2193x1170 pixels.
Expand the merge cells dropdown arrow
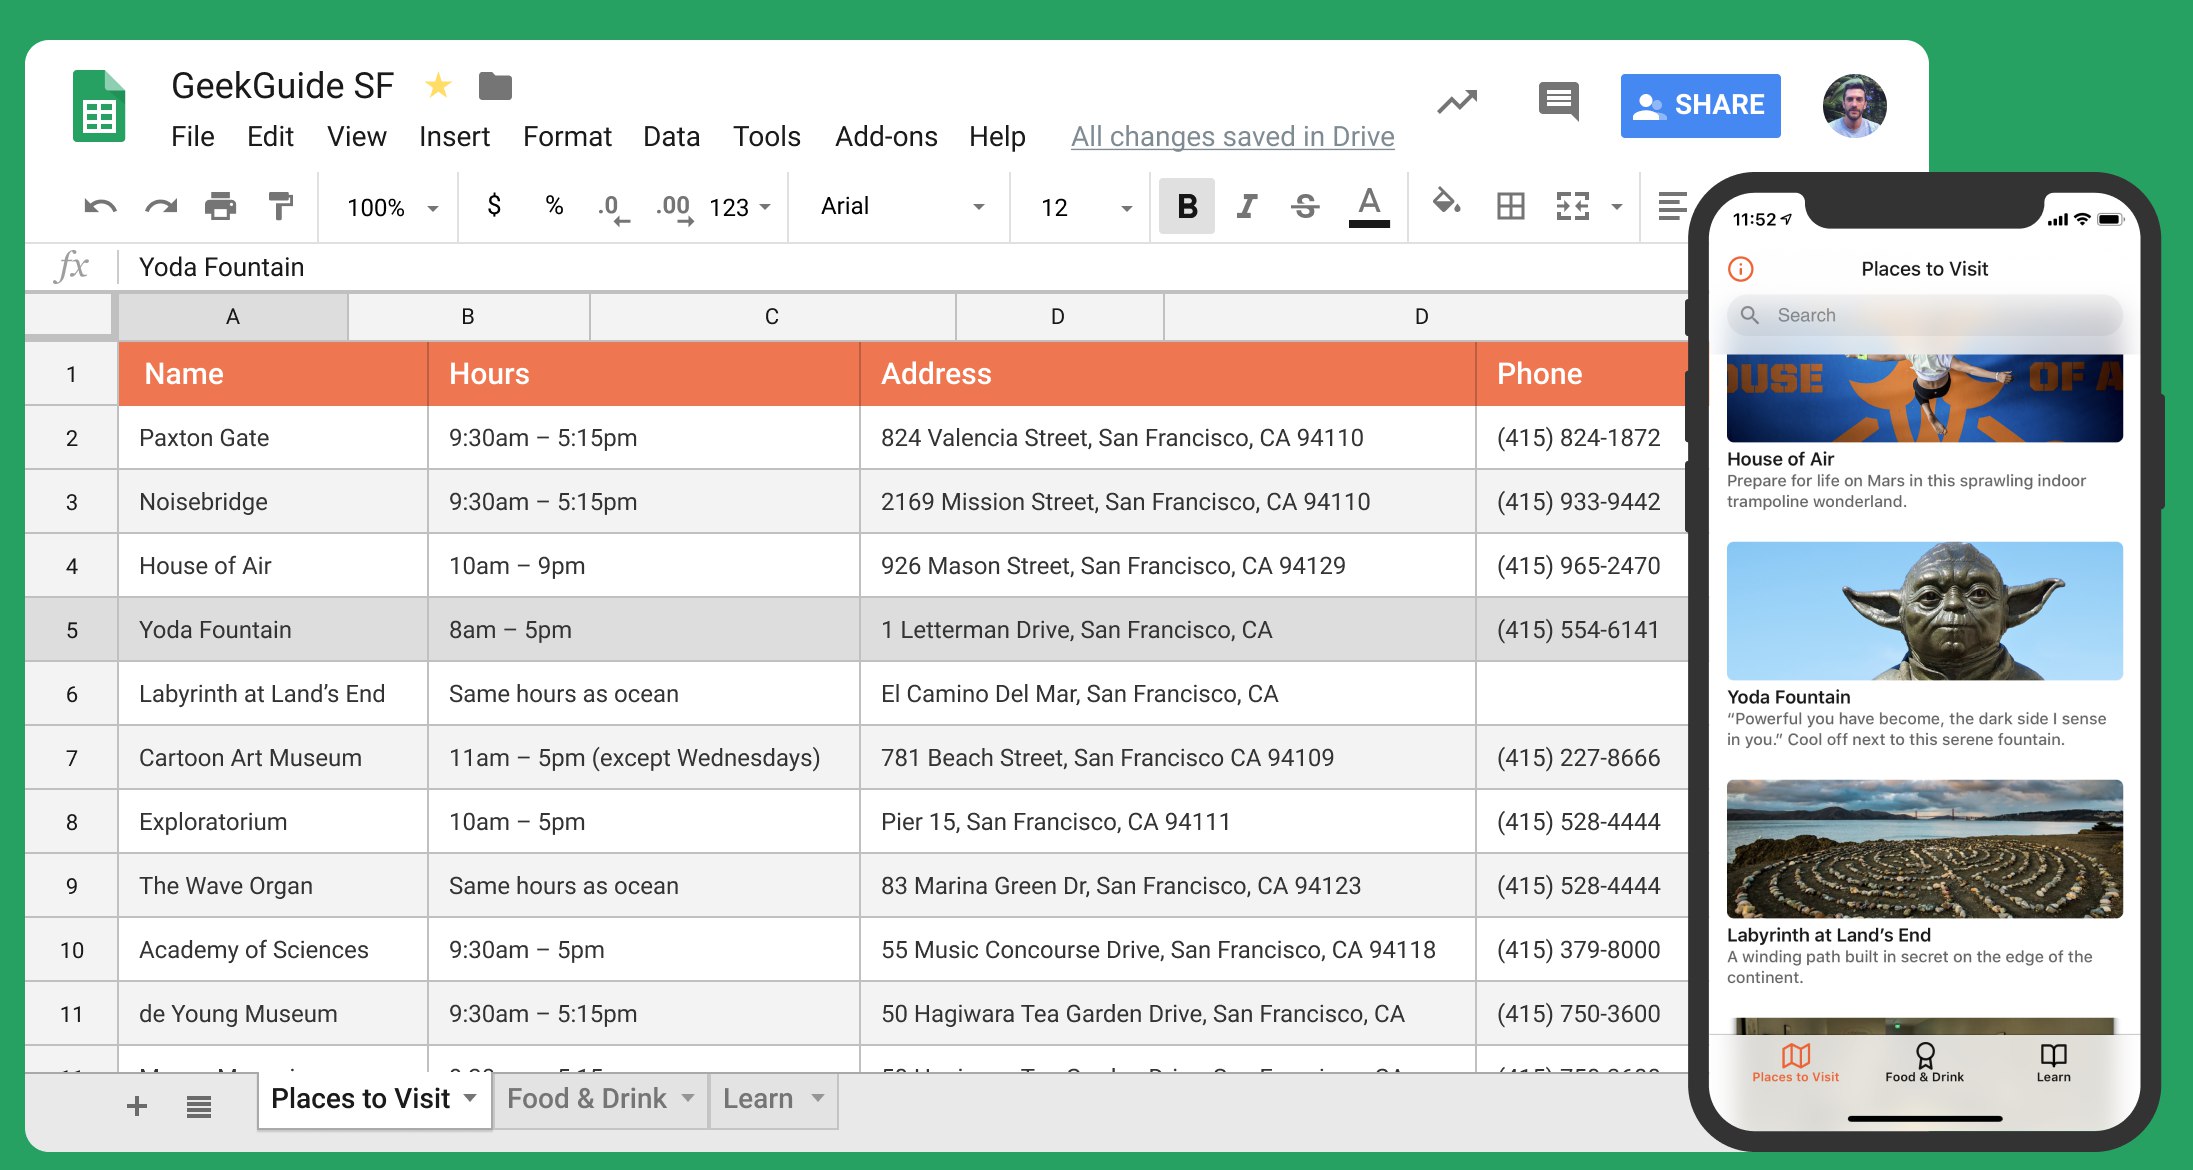pos(1616,207)
